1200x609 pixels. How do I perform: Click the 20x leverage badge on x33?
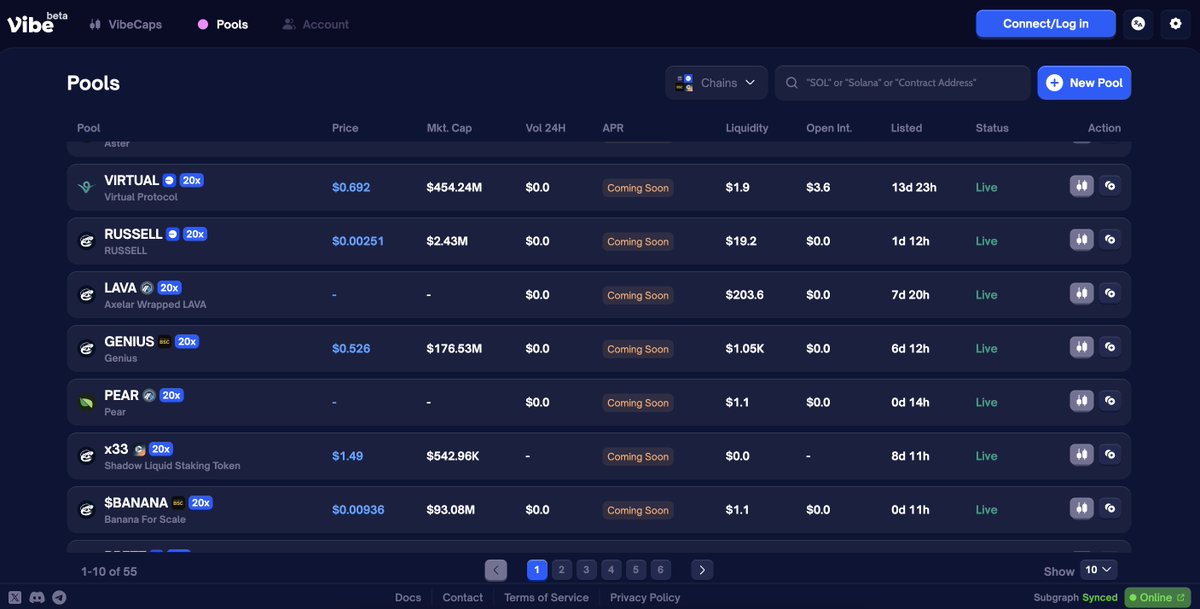click(161, 449)
